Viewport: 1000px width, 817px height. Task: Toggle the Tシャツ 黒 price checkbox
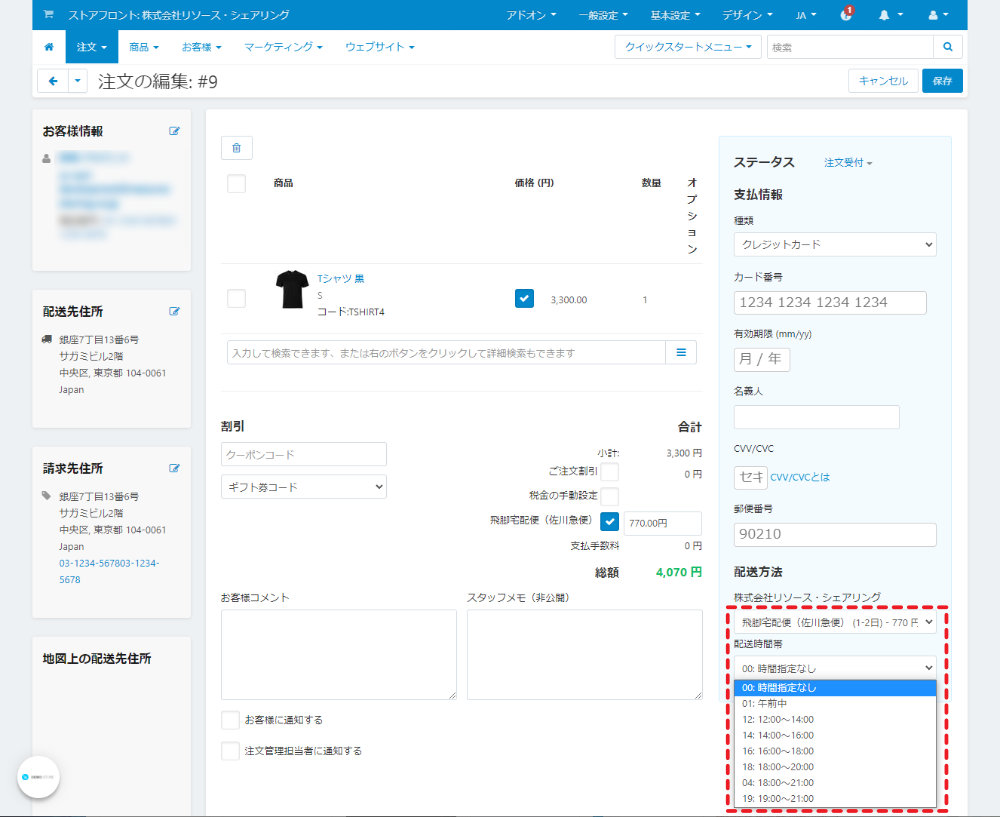point(524,298)
